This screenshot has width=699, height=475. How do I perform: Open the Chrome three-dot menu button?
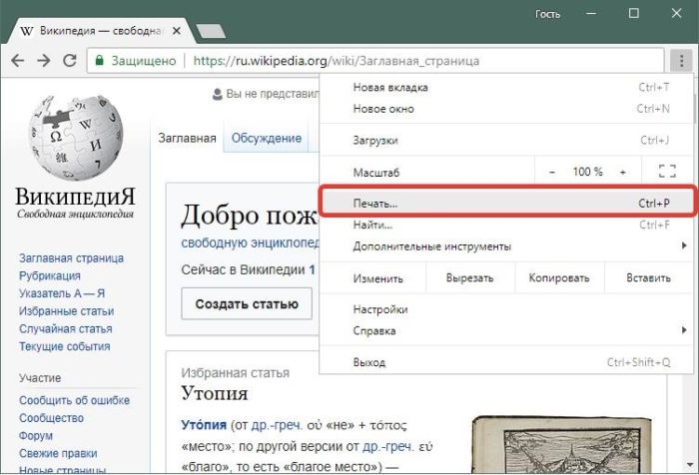[x=681, y=60]
